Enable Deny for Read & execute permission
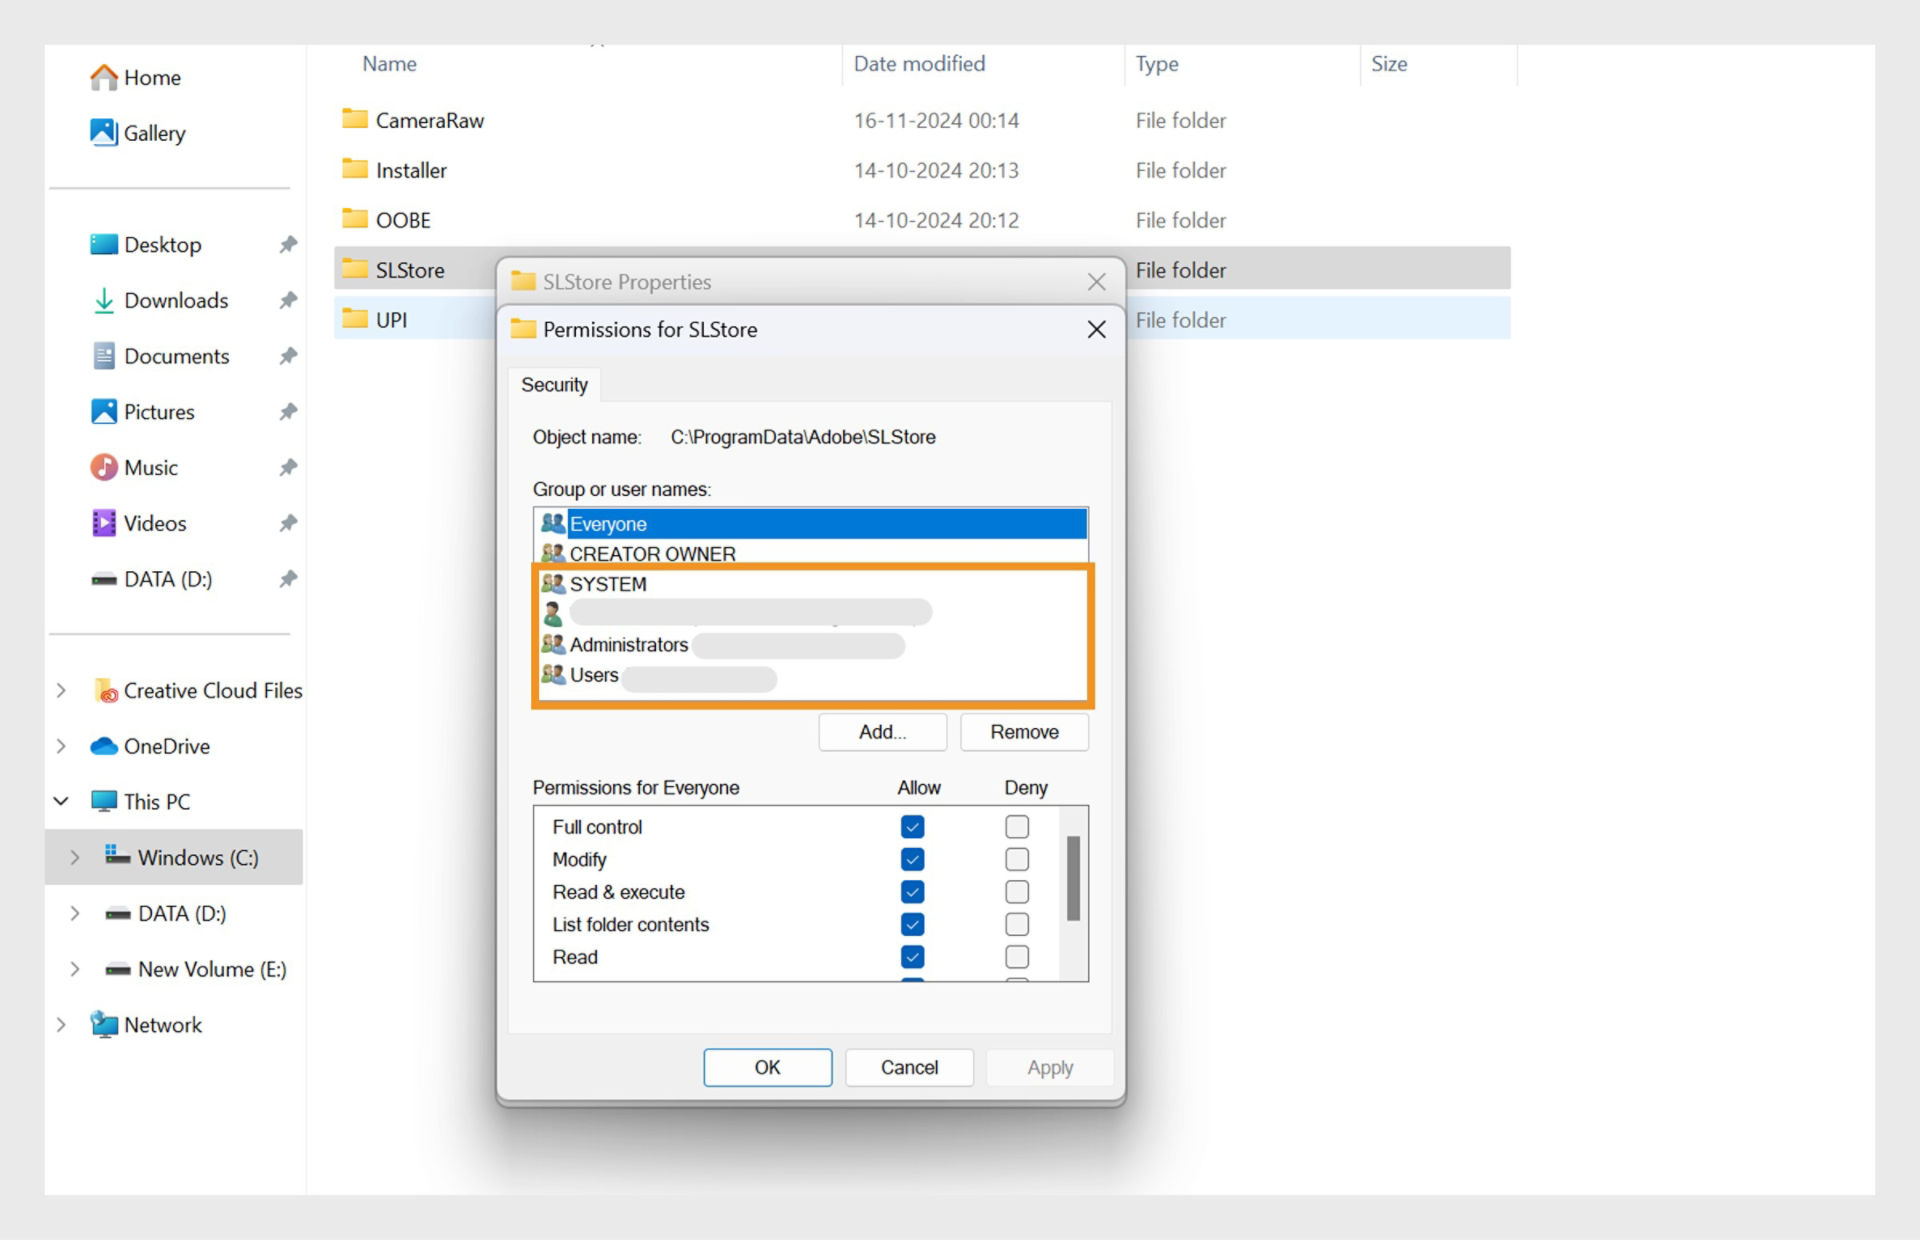 (1017, 891)
